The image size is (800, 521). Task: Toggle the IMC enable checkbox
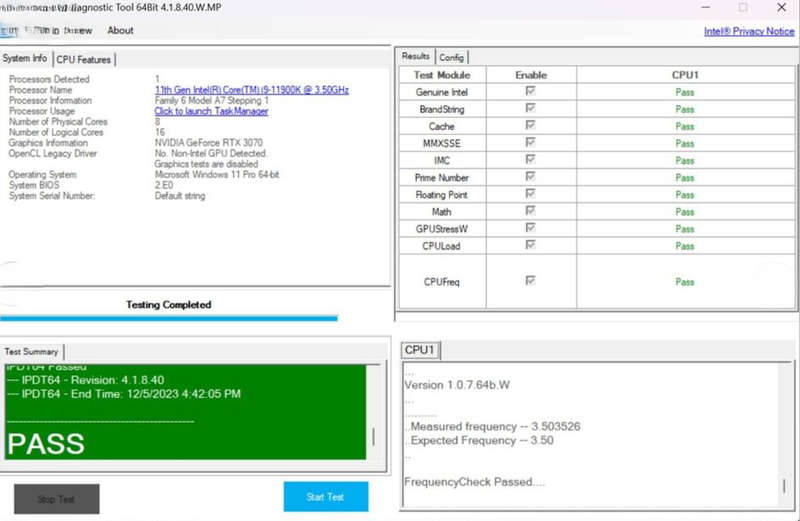point(530,159)
